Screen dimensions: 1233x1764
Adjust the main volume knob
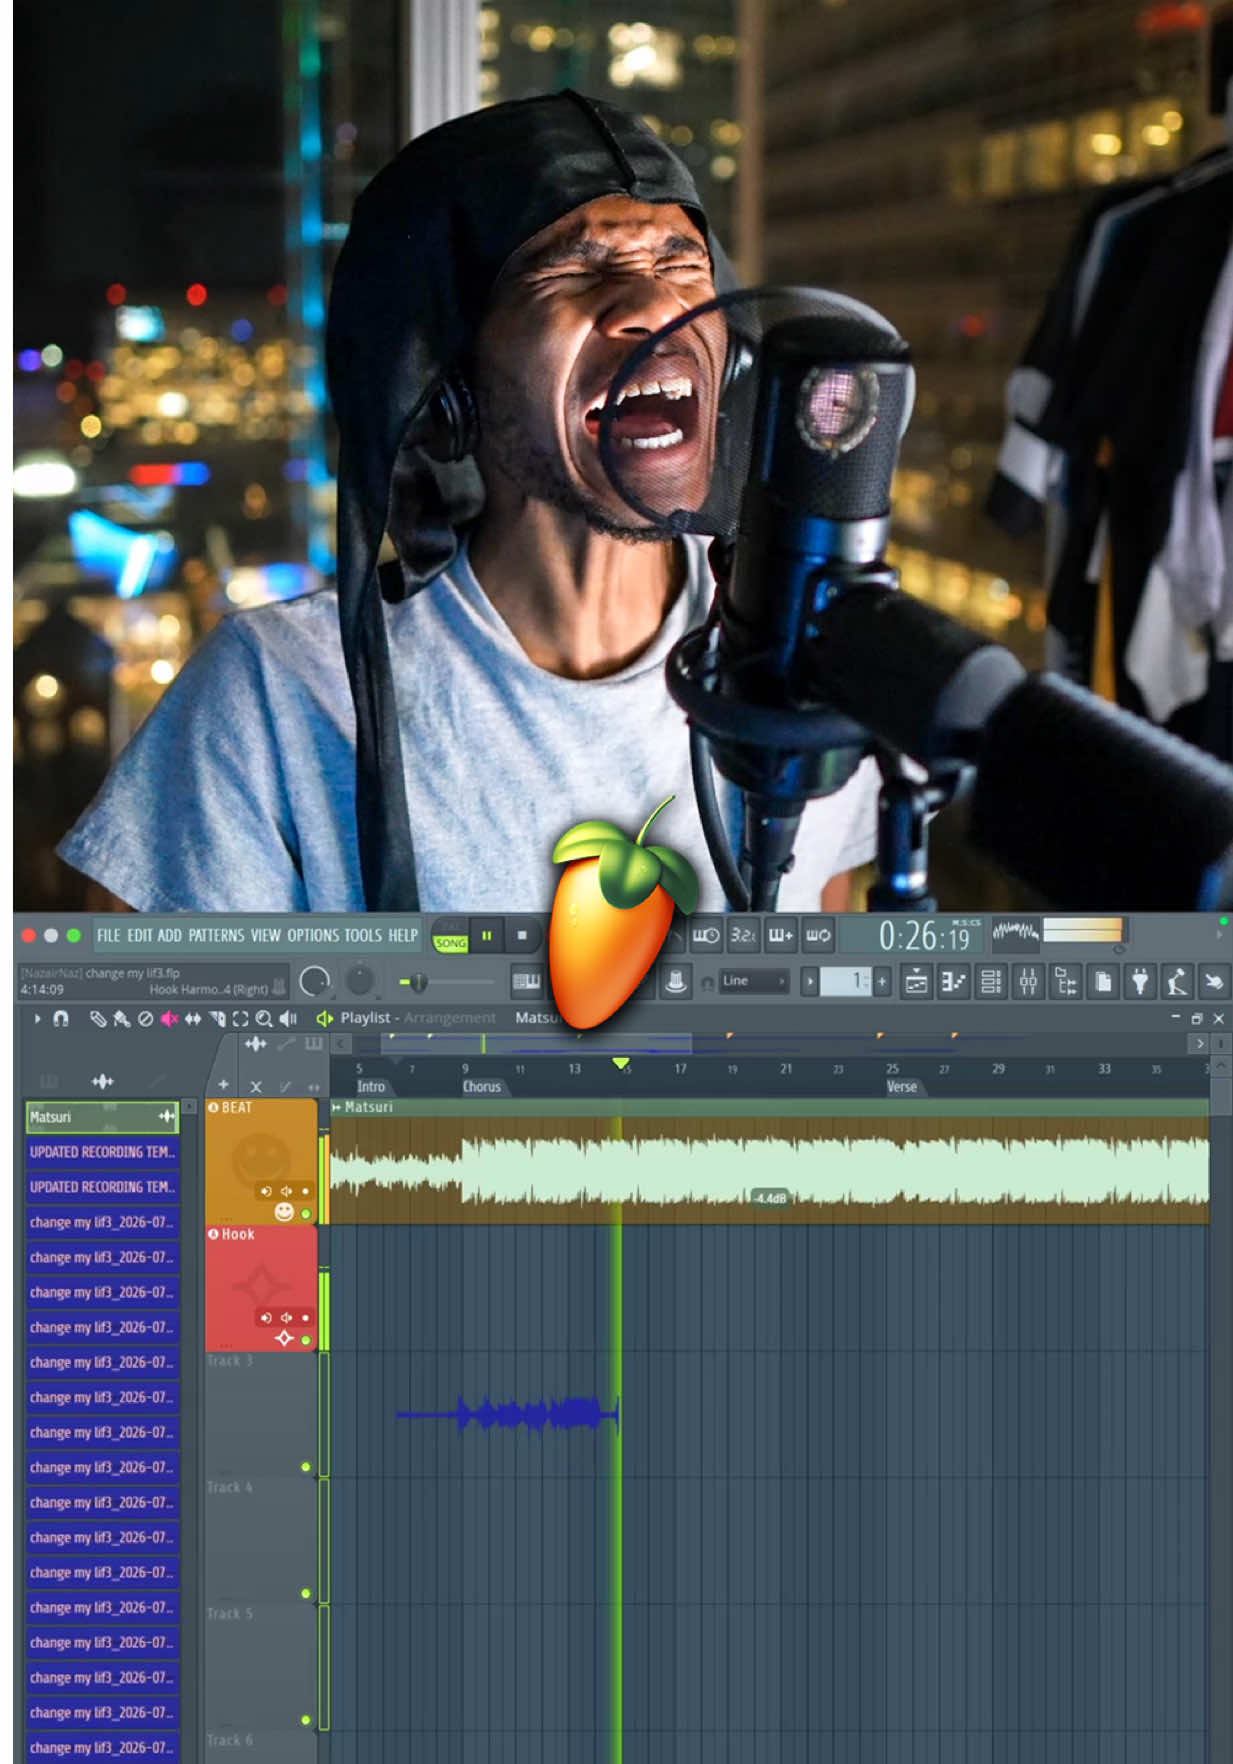[x=315, y=981]
